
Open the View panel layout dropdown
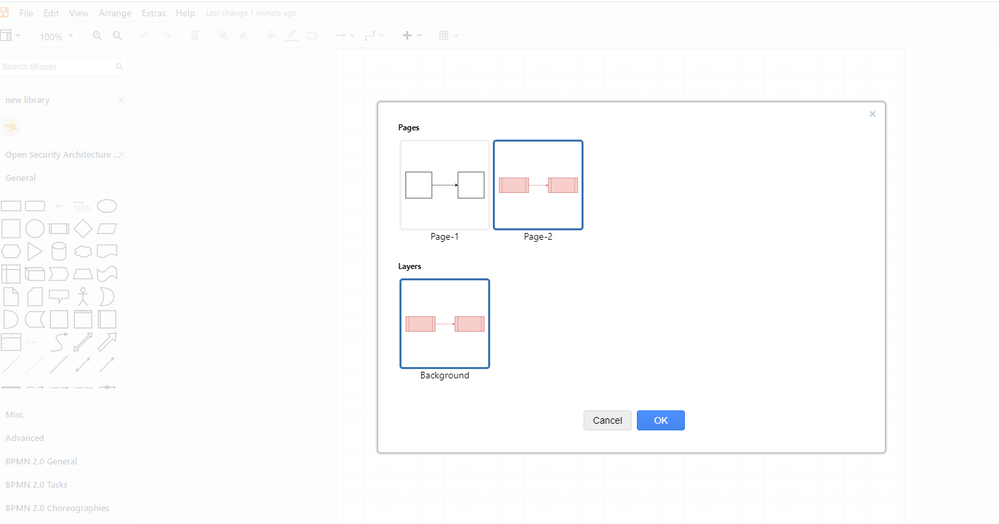pos(10,36)
